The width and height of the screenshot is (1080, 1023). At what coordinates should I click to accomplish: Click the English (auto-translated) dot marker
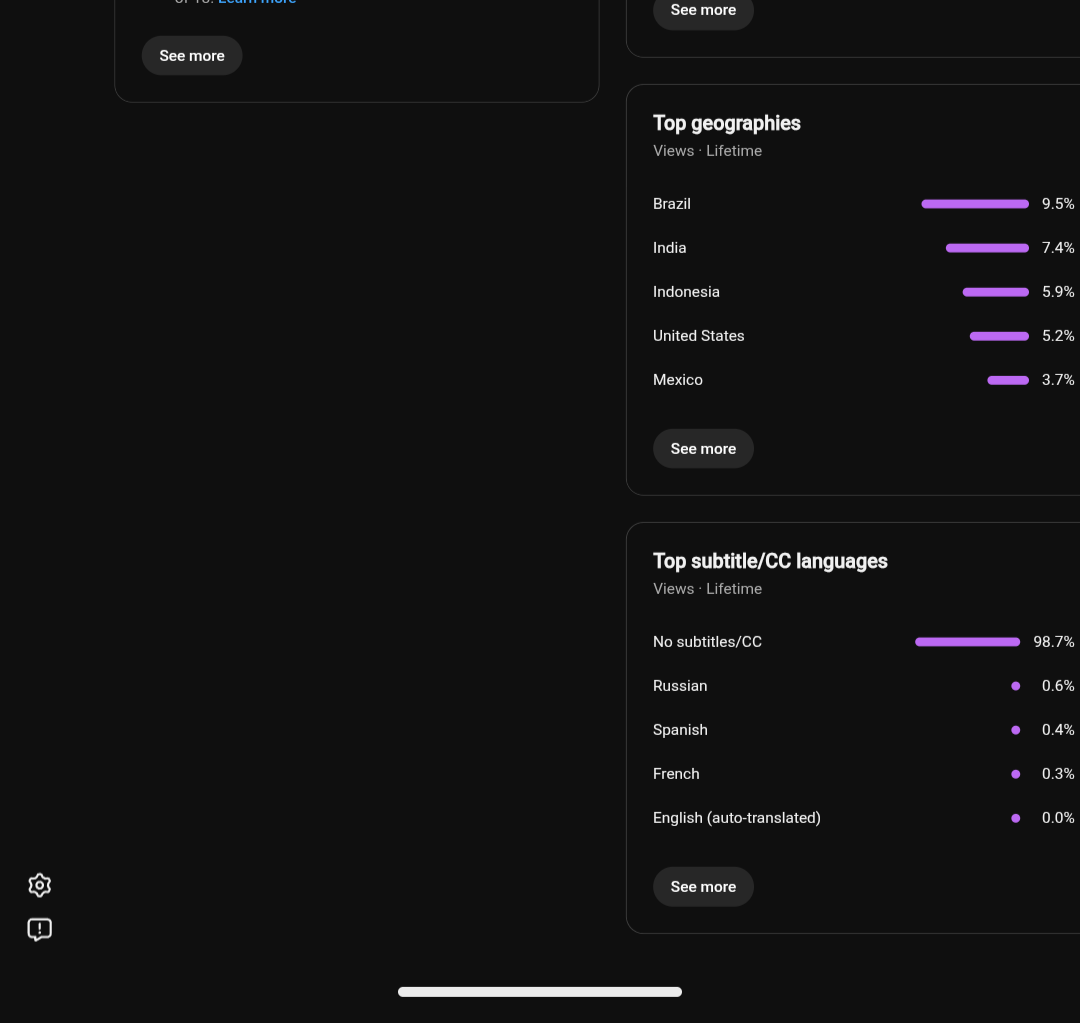(x=1015, y=818)
